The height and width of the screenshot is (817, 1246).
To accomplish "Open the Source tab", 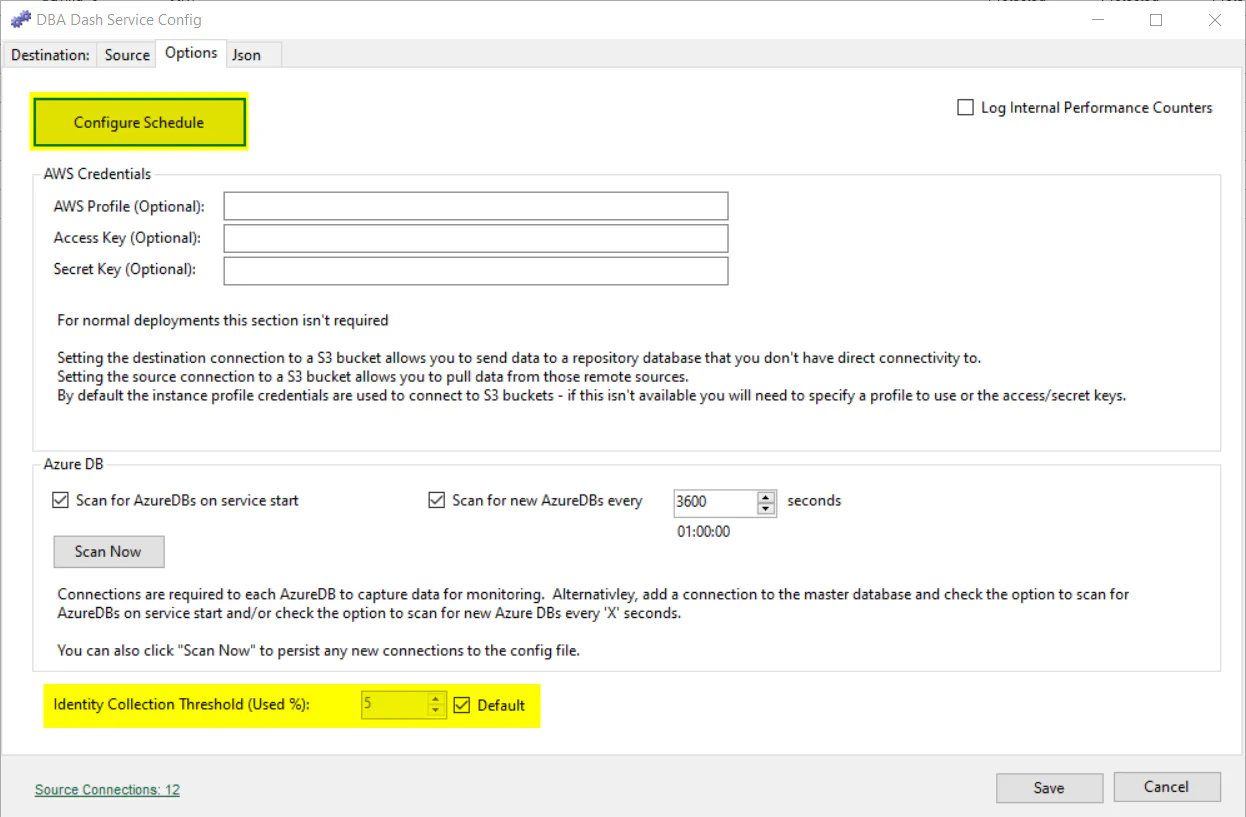I will [127, 55].
